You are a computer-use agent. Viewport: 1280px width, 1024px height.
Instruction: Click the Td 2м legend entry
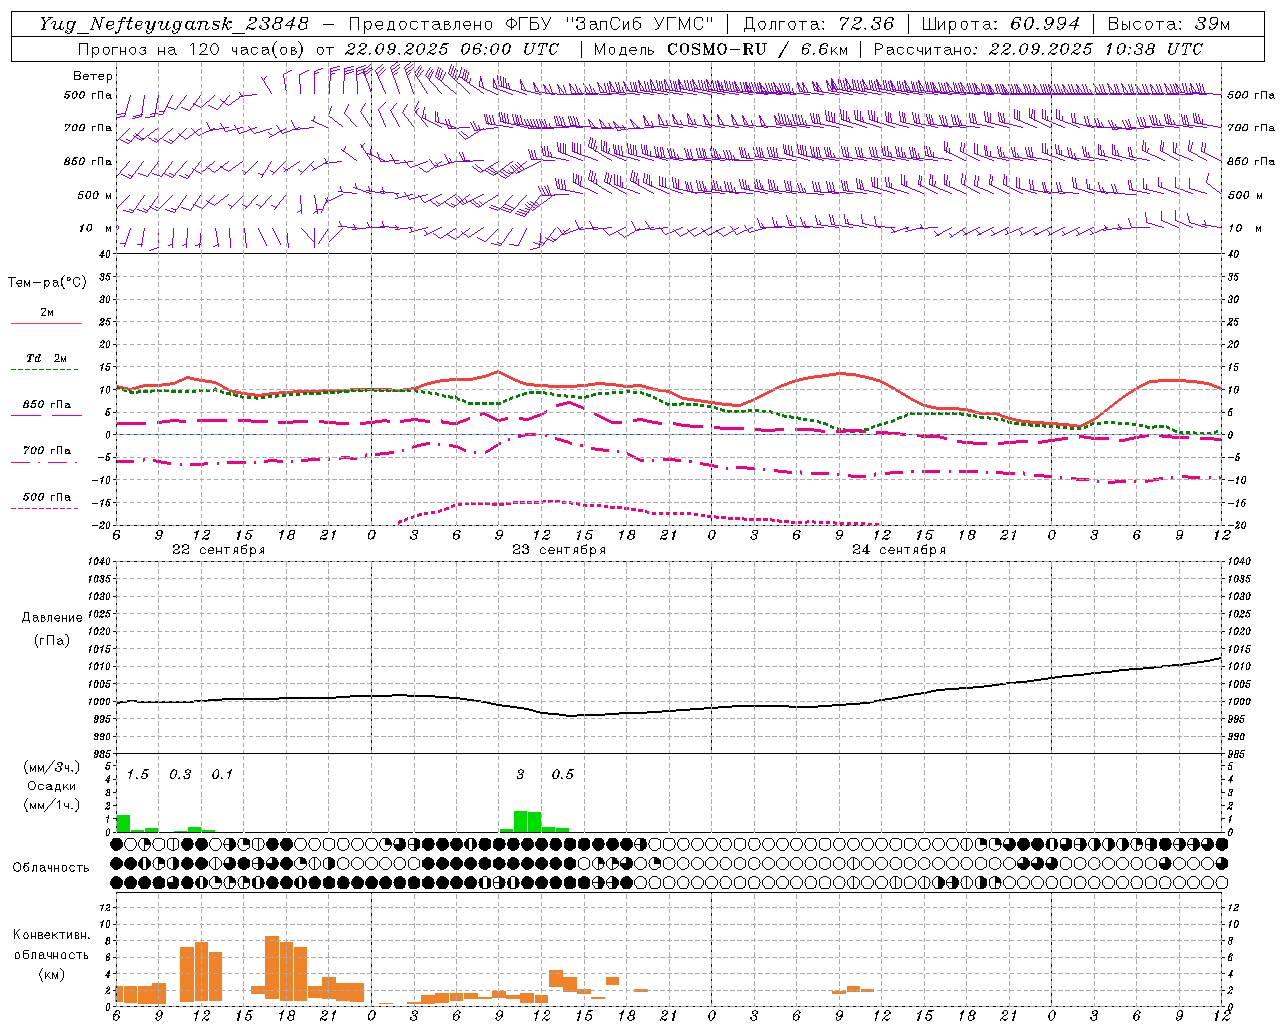(47, 362)
